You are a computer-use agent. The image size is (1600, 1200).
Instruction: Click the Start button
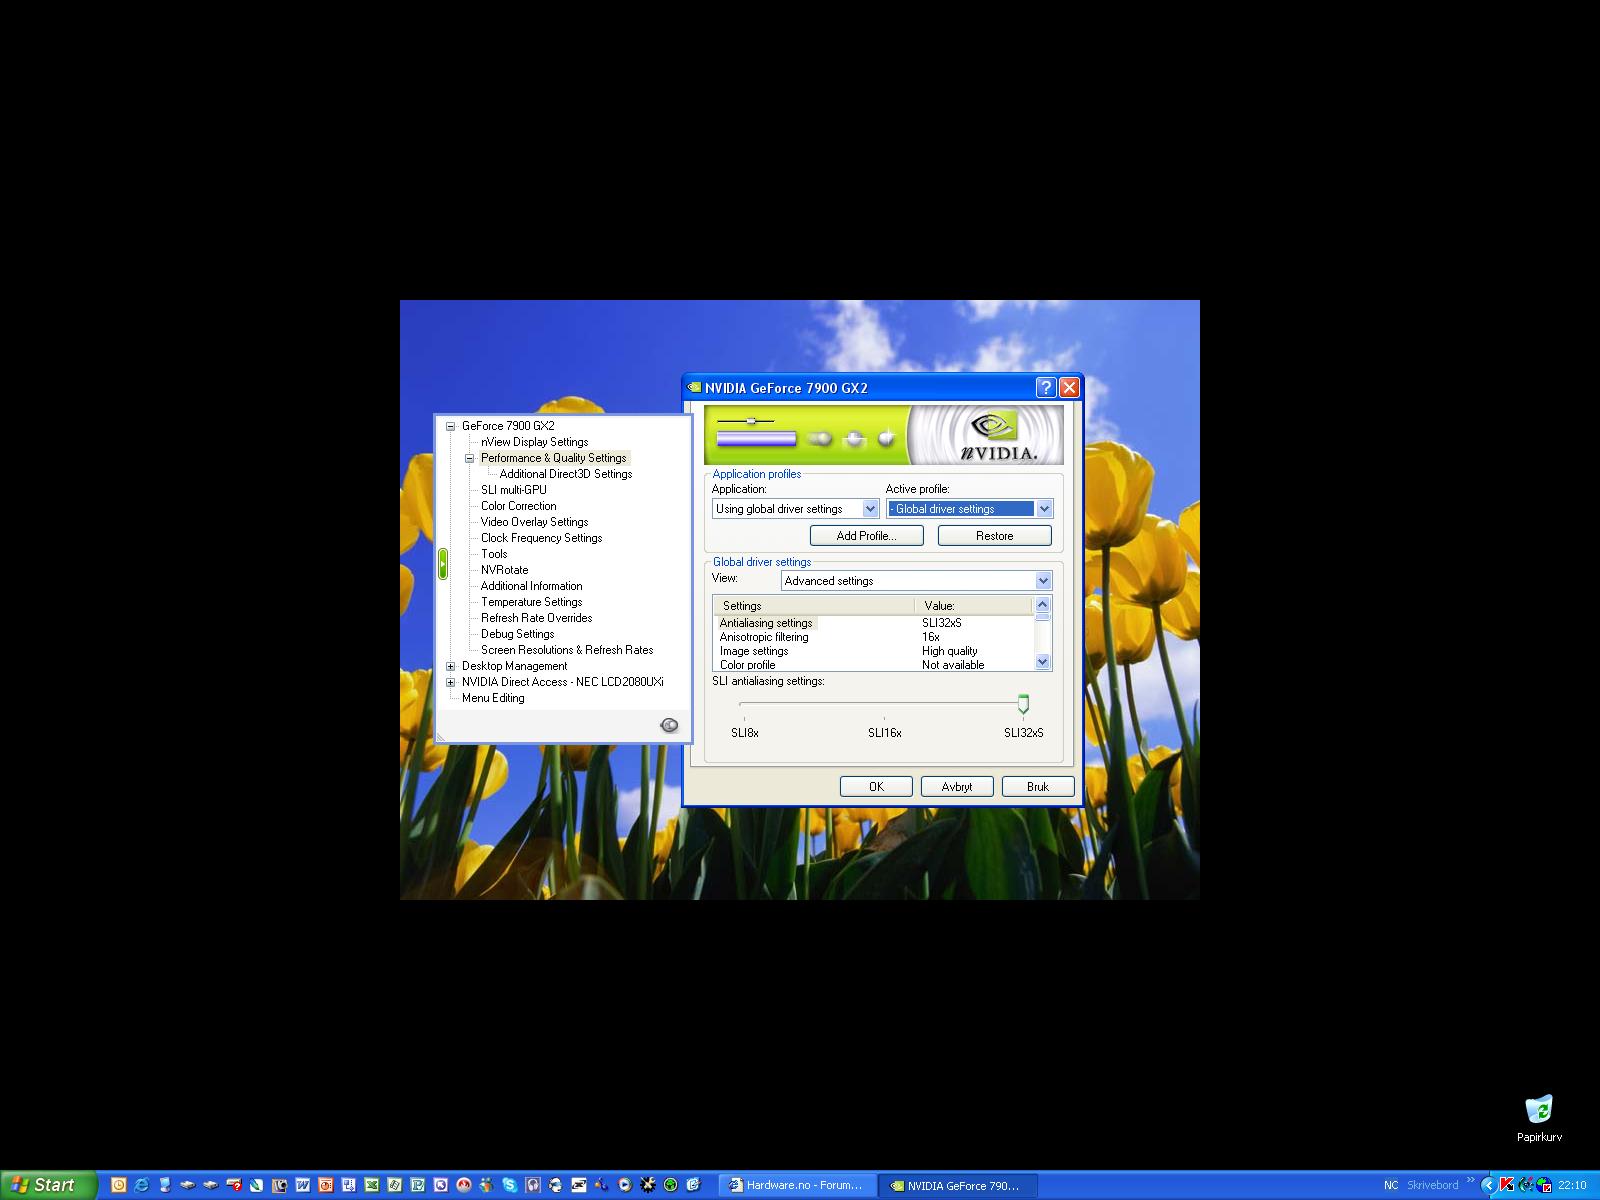(48, 1185)
